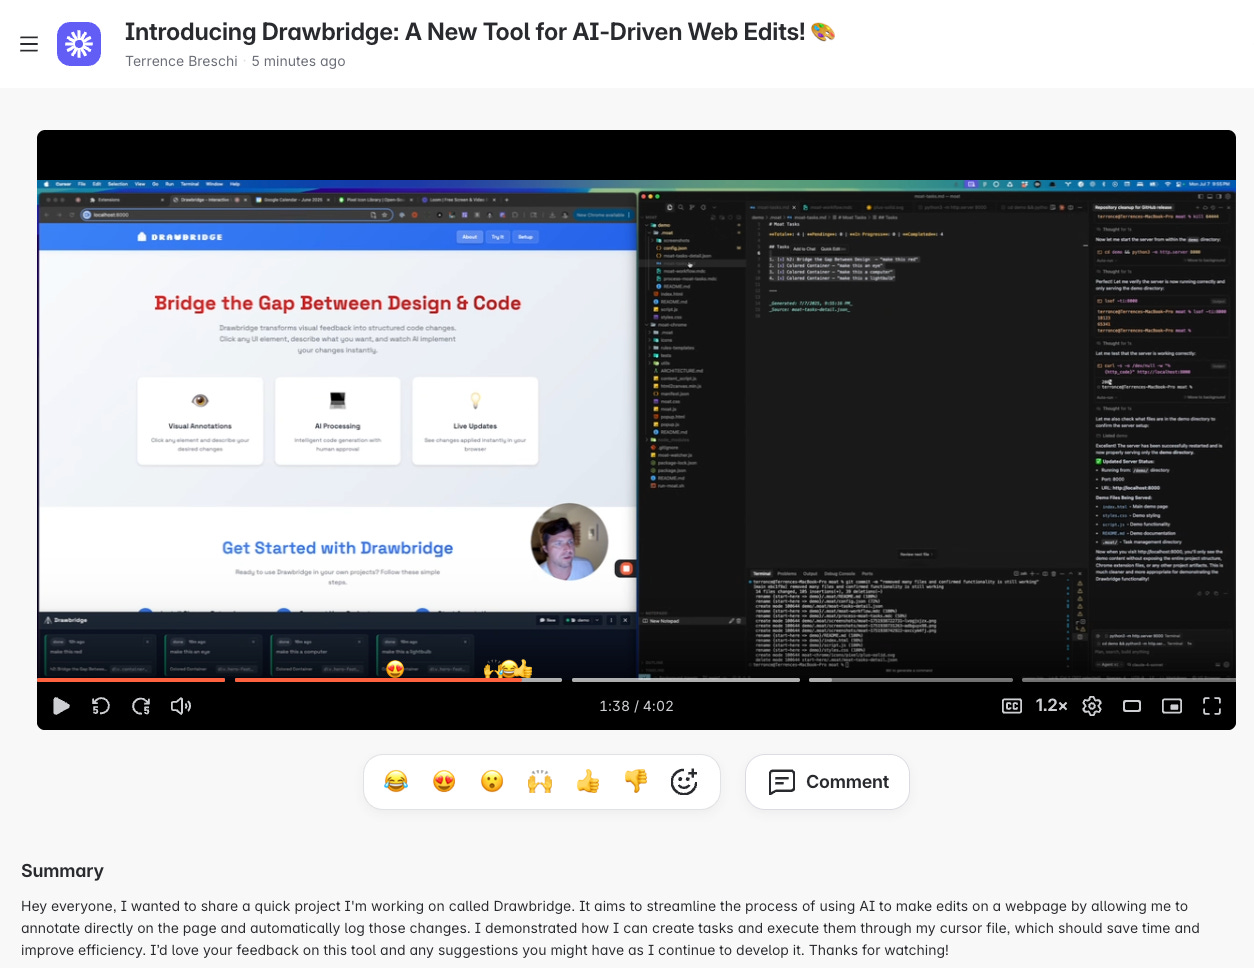Click the Comment button

[827, 782]
